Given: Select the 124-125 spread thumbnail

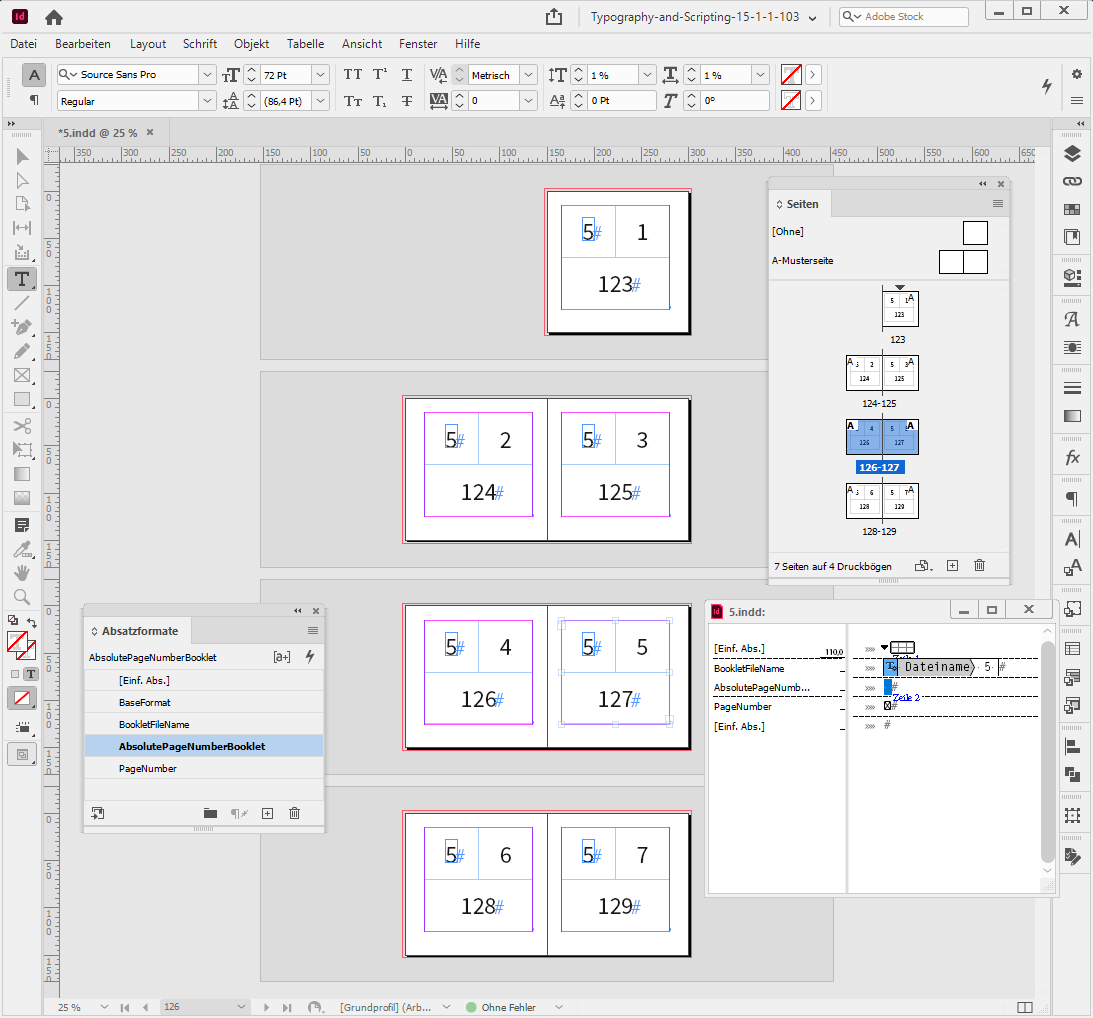Looking at the screenshot, I should pyautogui.click(x=882, y=373).
